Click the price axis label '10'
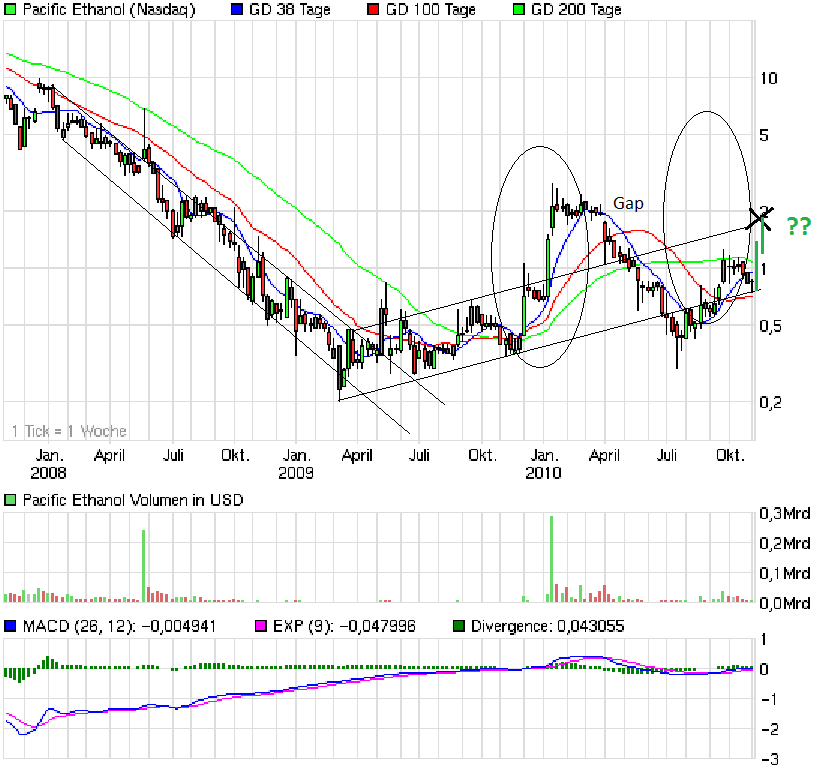This screenshot has height=771, width=817. tap(769, 79)
